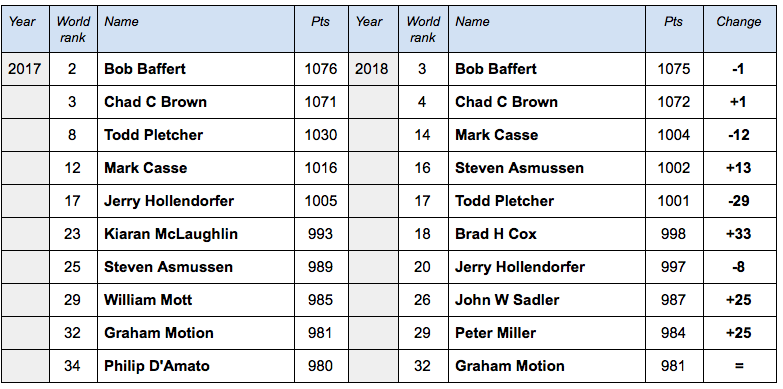Screen dimensions: 783x389
Task: Select the Brad H Cox name cell
Action: [547, 234]
